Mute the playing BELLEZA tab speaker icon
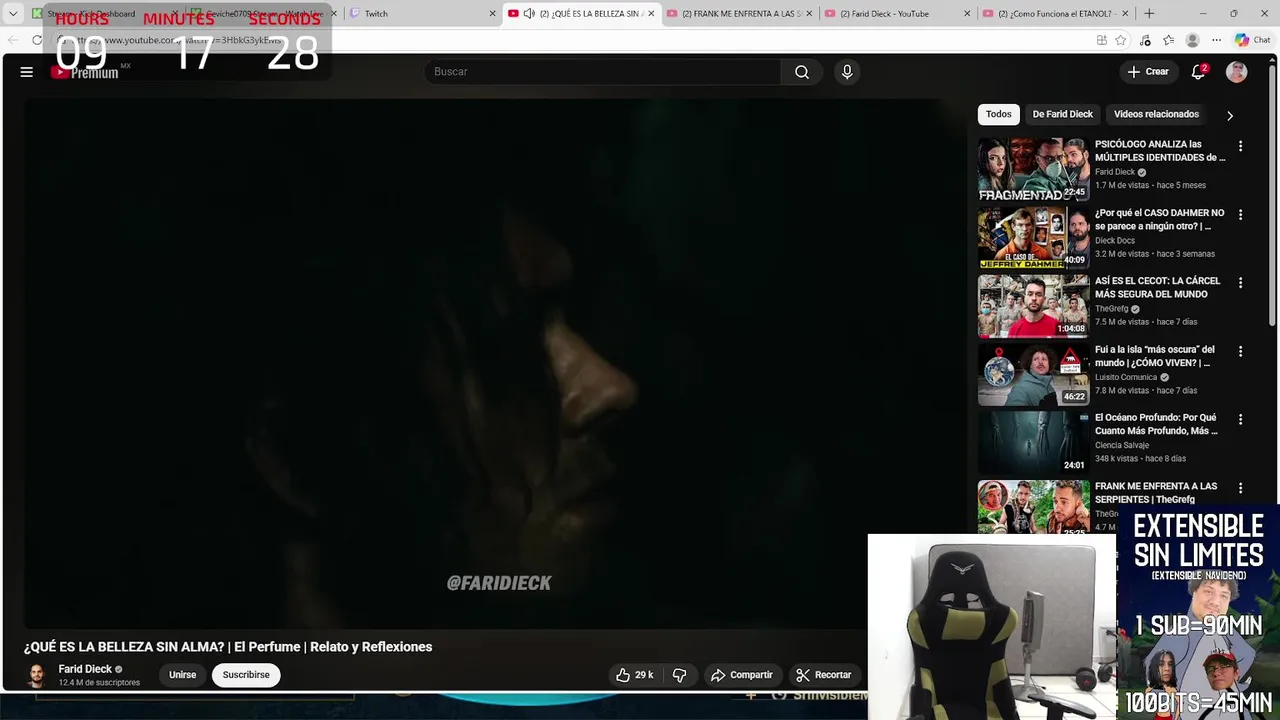Image resolution: width=1280 pixels, height=720 pixels. (529, 13)
